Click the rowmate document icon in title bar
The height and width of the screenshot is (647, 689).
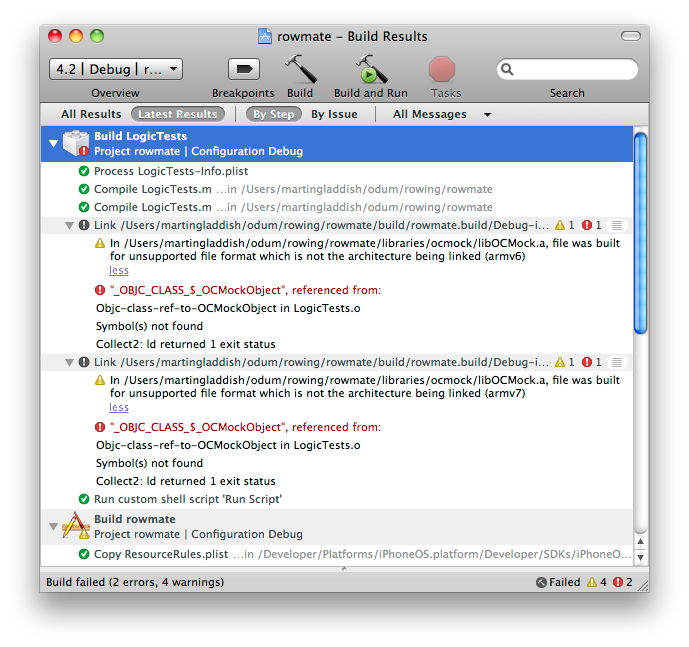coord(265,36)
